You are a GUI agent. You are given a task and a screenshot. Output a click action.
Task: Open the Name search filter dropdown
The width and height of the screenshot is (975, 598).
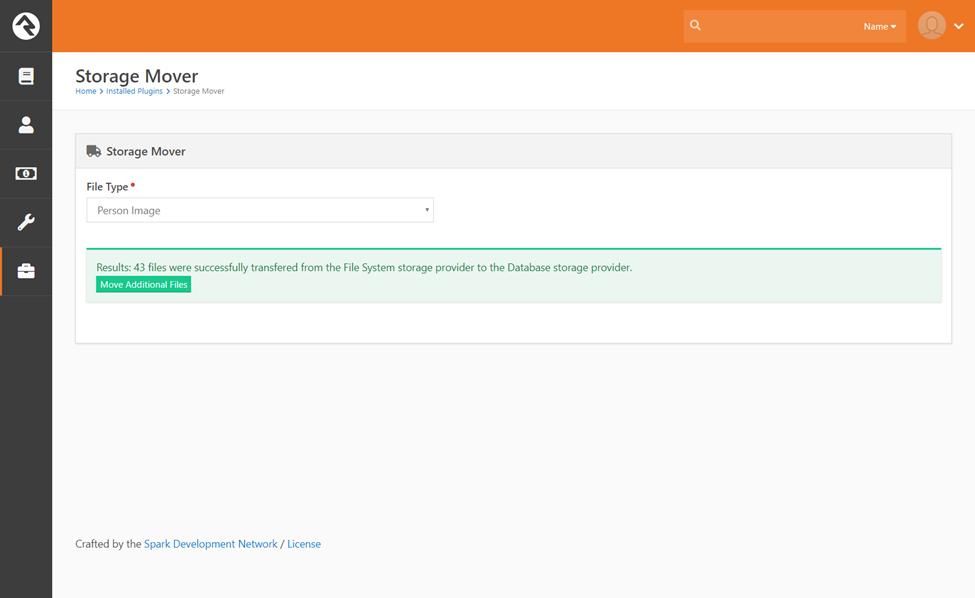879,26
